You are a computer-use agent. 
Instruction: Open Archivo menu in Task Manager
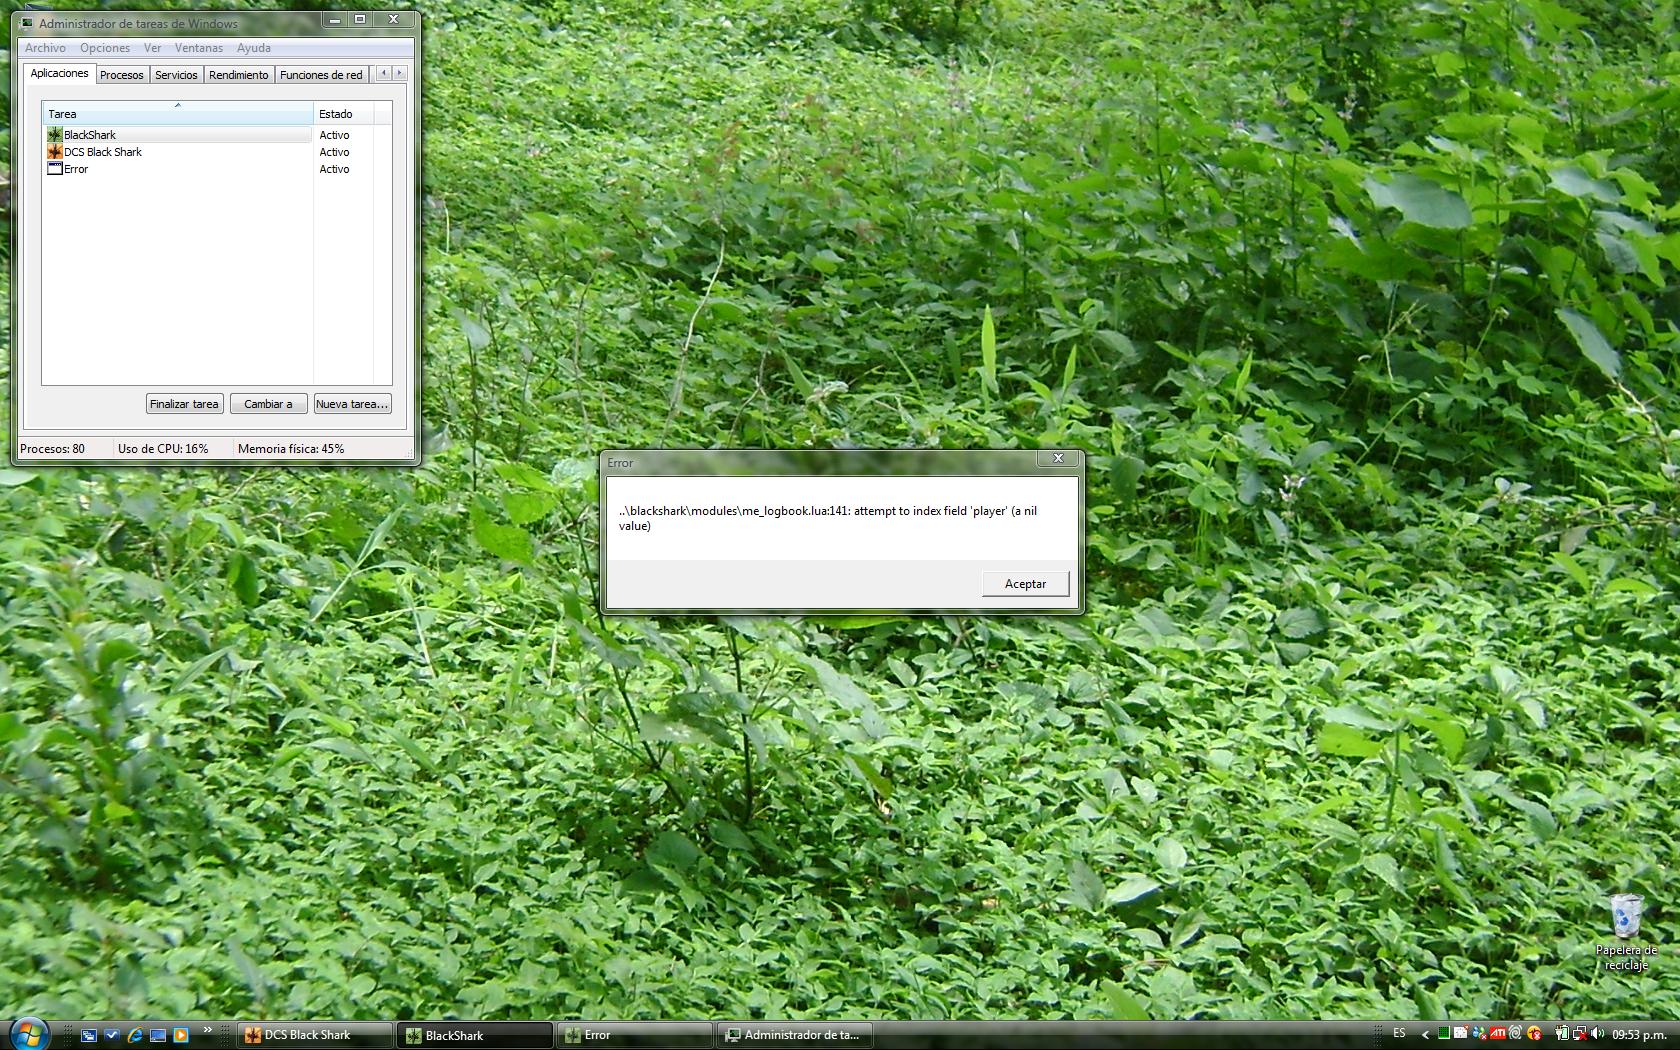point(45,48)
